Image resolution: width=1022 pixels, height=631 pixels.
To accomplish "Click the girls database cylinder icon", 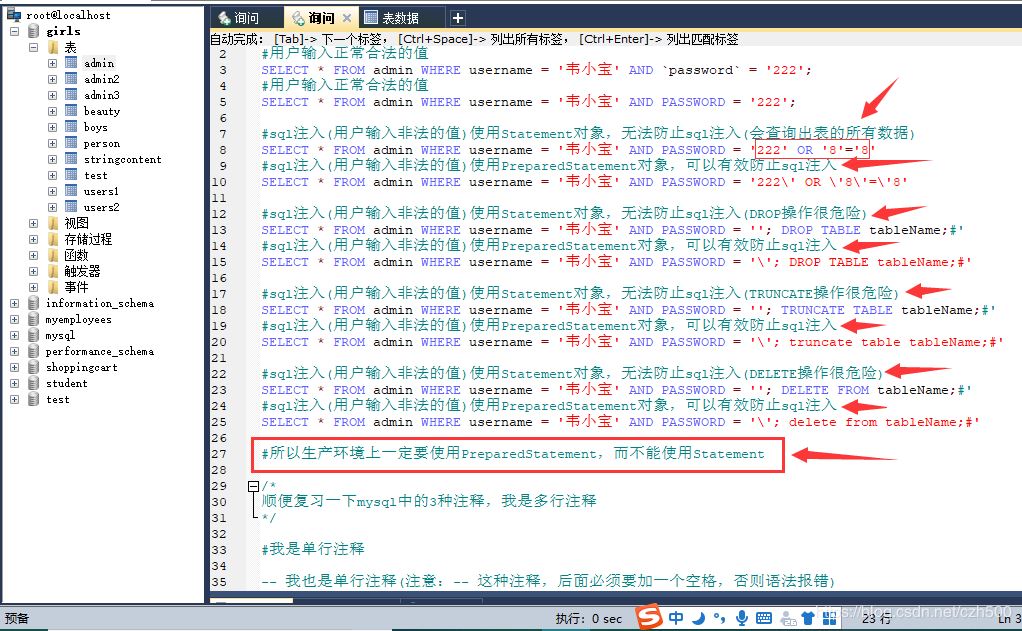I will tap(33, 31).
